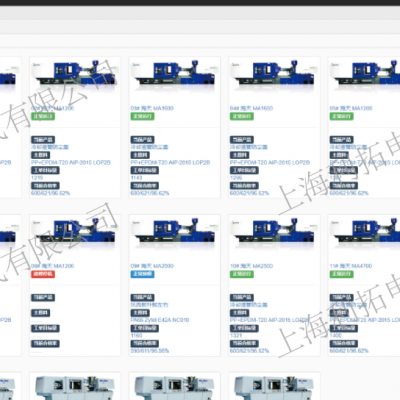Image resolution: width=400 pixels, height=400 pixels.
Task: Click the 工单目标量 label on 09# card
Action: click(145, 328)
